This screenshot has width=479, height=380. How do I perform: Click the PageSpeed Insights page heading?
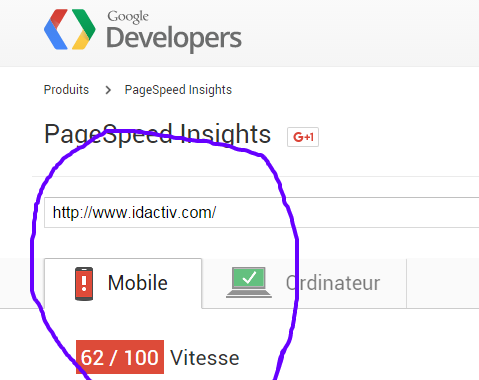pos(157,134)
